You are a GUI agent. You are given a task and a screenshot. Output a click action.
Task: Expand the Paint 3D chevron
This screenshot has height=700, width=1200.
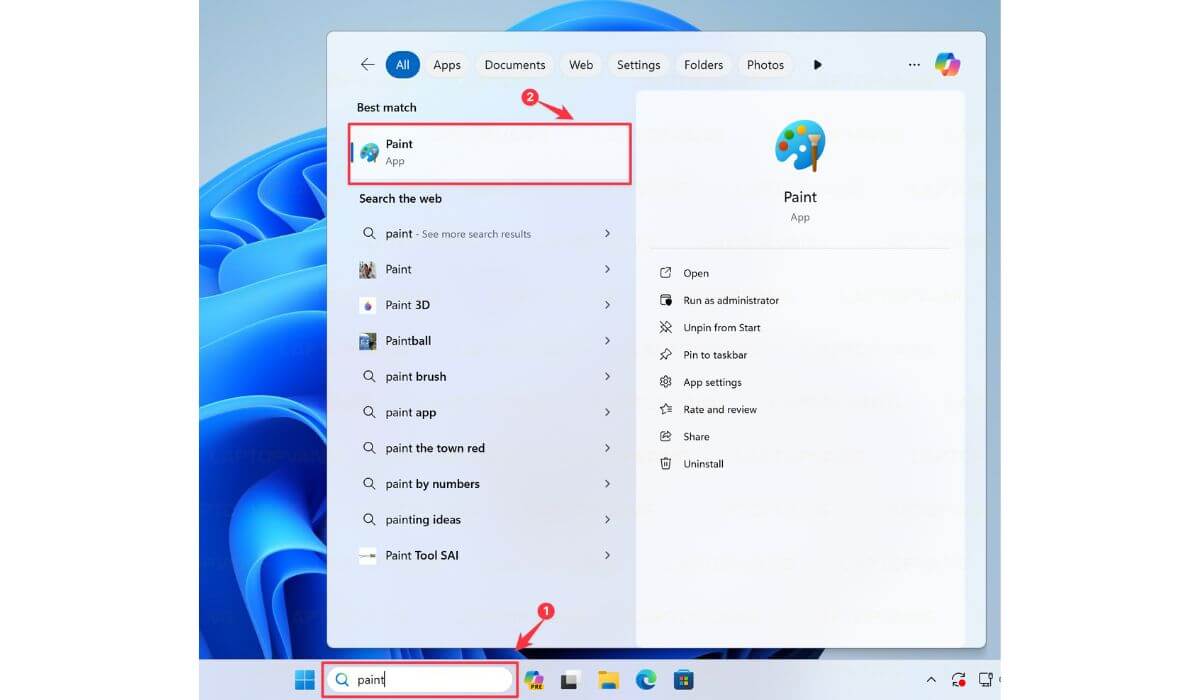607,305
